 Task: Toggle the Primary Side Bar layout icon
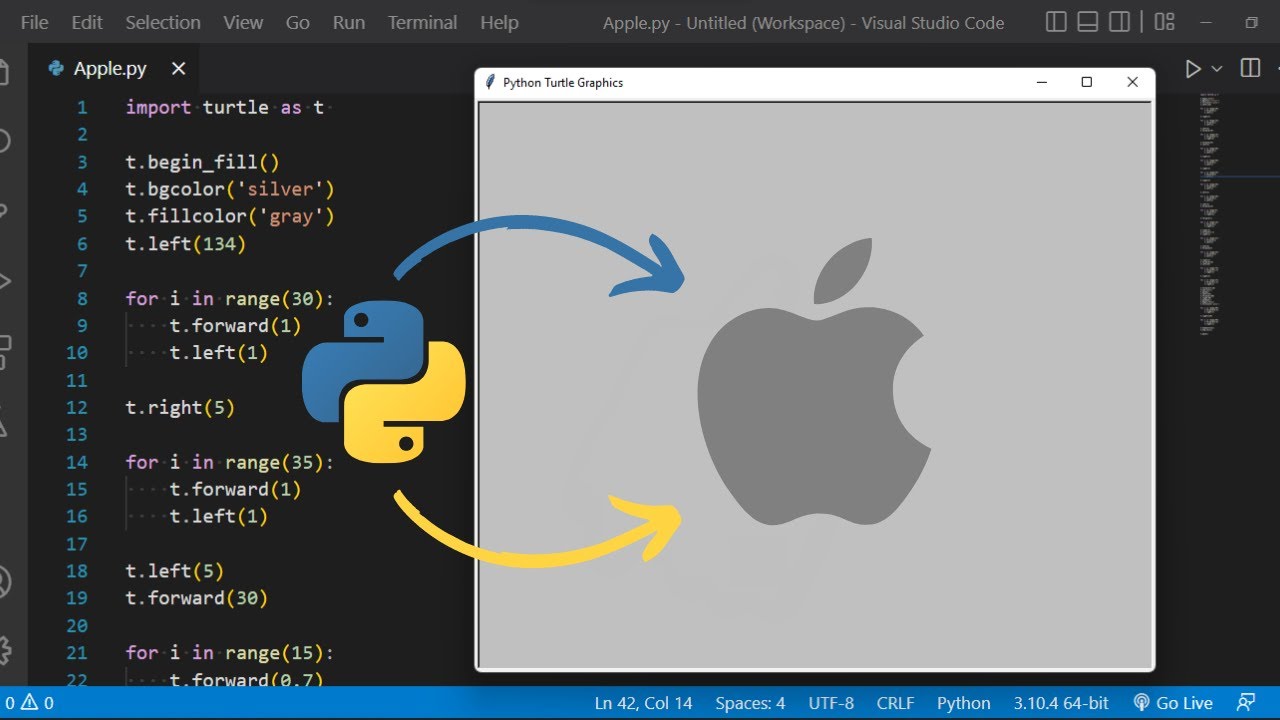[1056, 22]
